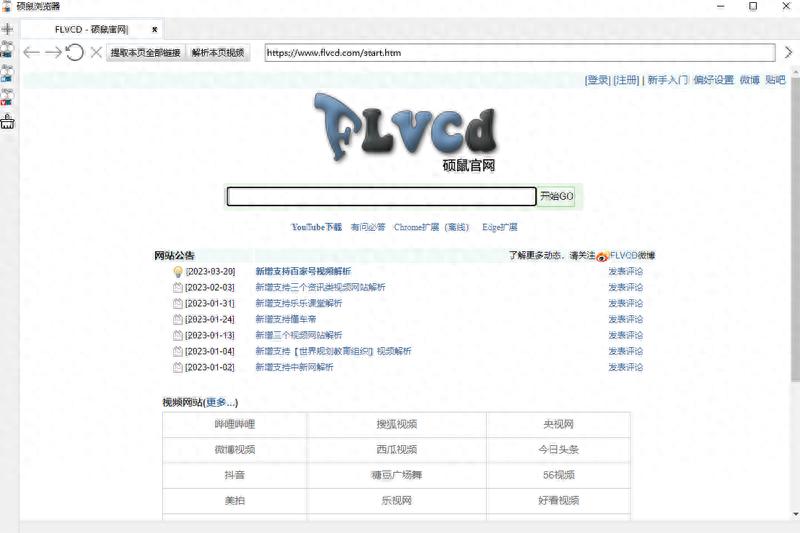This screenshot has width=800, height=533.
Task: Click the note icon beside 2023-01-31
Action: pos(178,303)
